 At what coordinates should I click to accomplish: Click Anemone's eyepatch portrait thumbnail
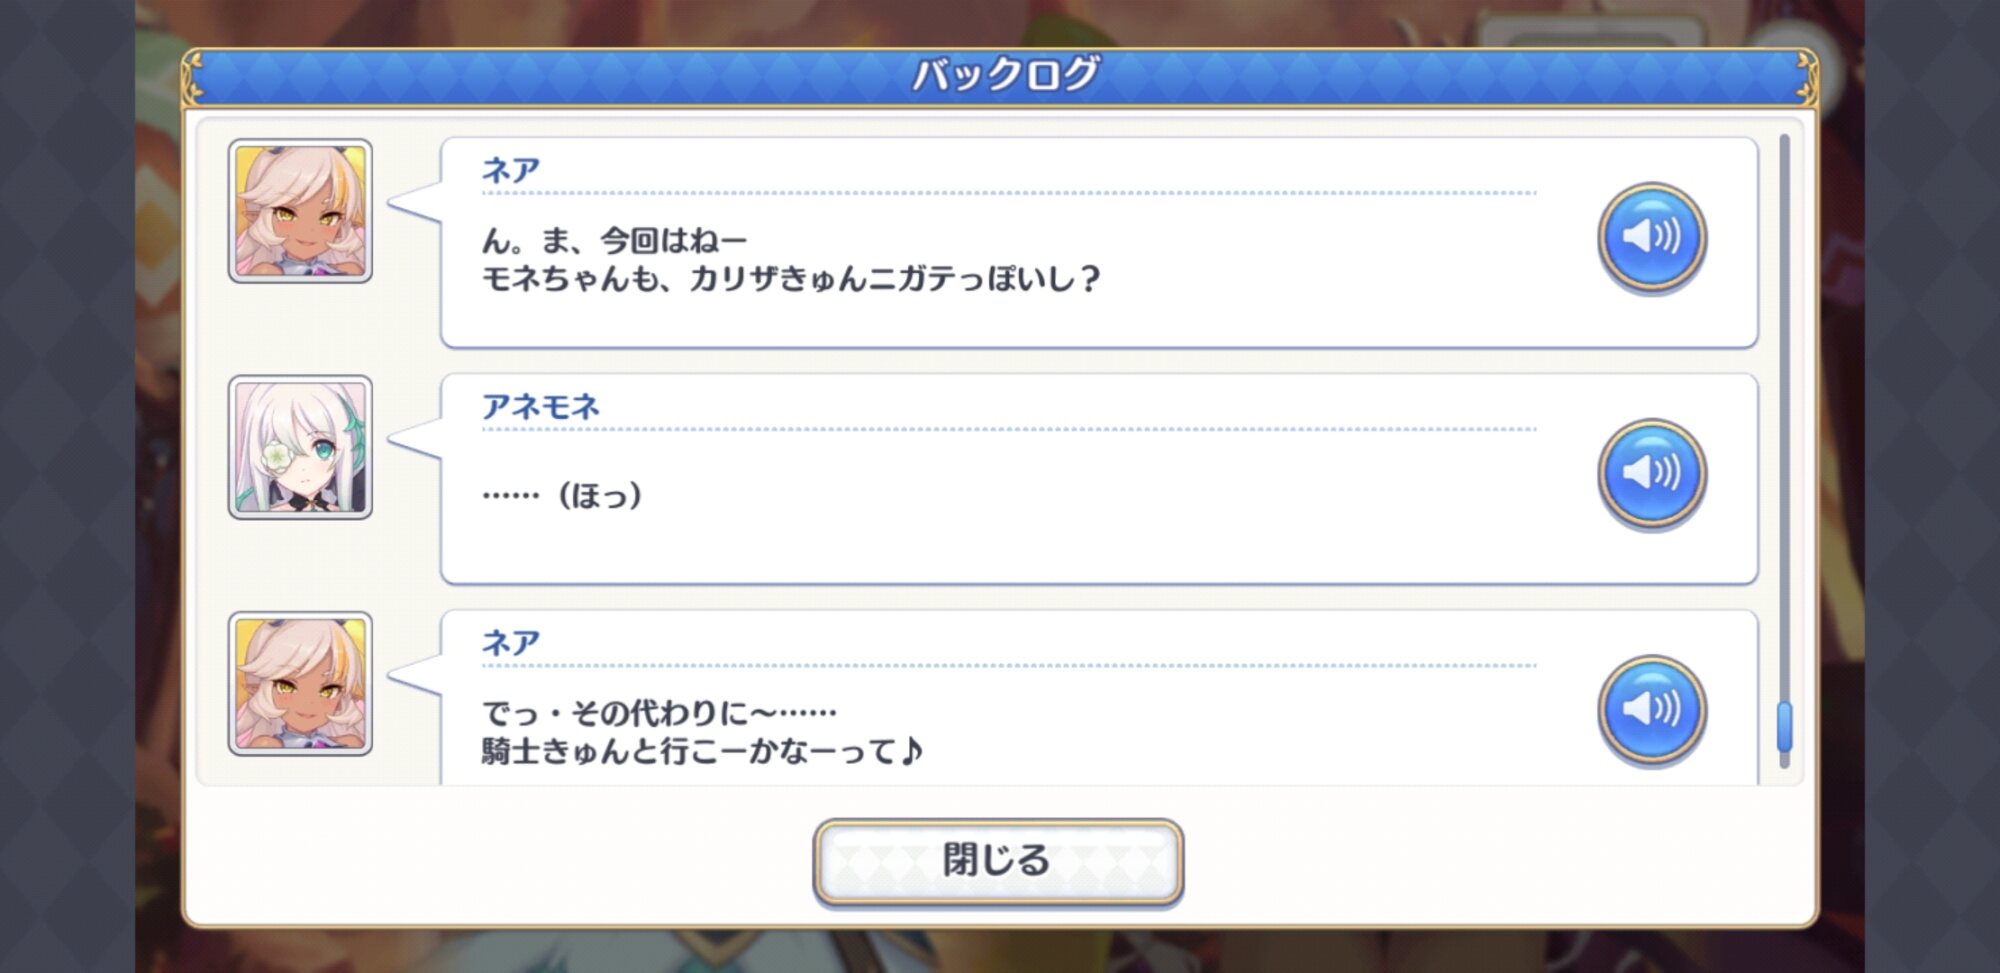pos(300,447)
